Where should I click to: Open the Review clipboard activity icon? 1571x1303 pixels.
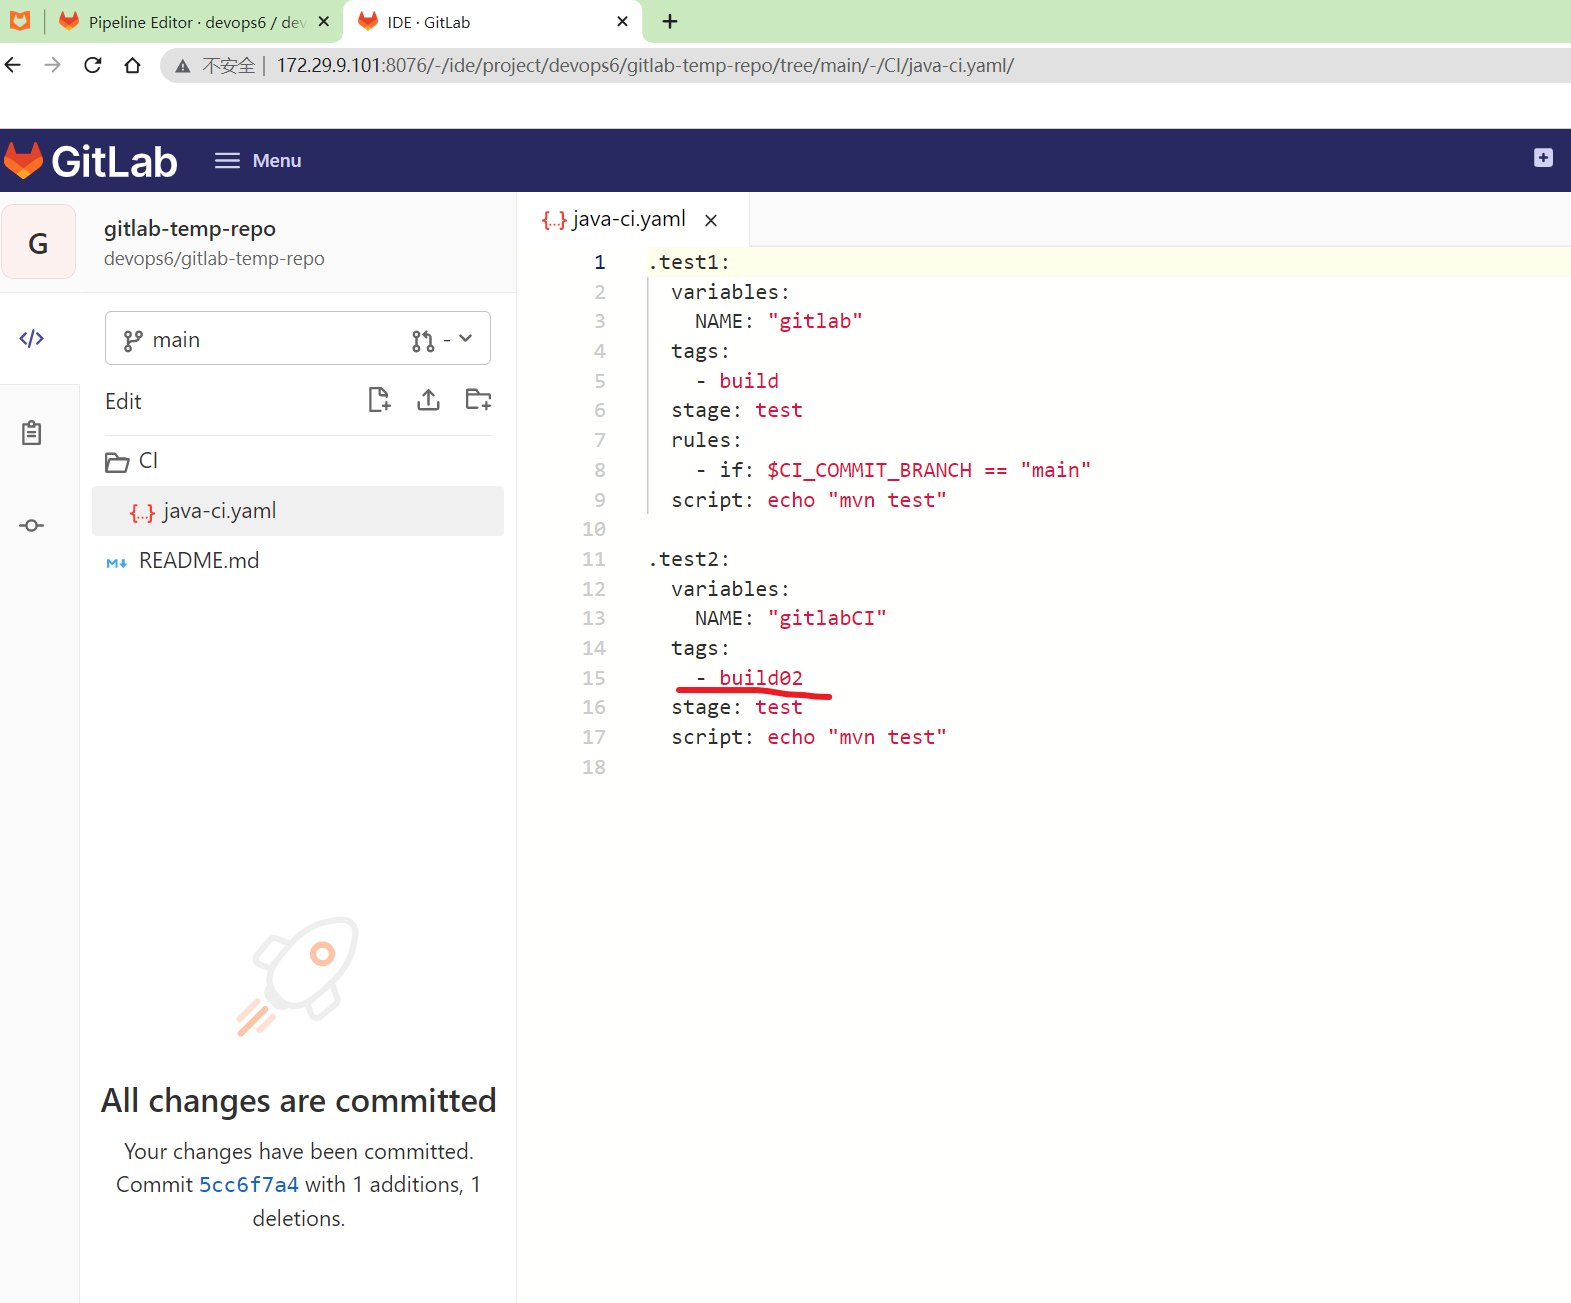pyautogui.click(x=32, y=433)
